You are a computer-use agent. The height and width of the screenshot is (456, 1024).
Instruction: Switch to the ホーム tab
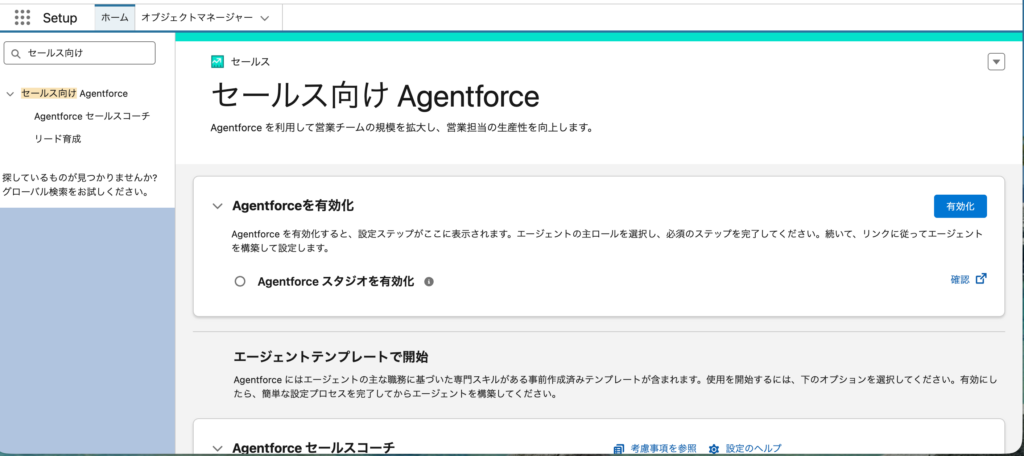click(x=114, y=18)
